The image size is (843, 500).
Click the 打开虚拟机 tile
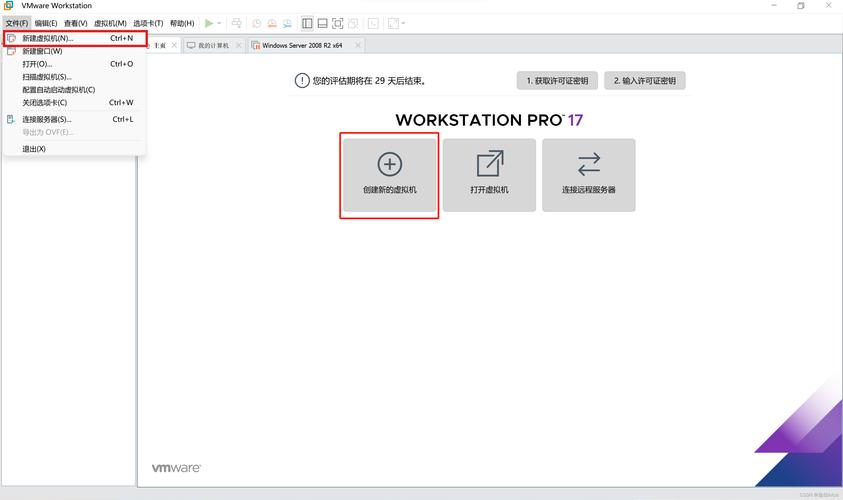(489, 175)
